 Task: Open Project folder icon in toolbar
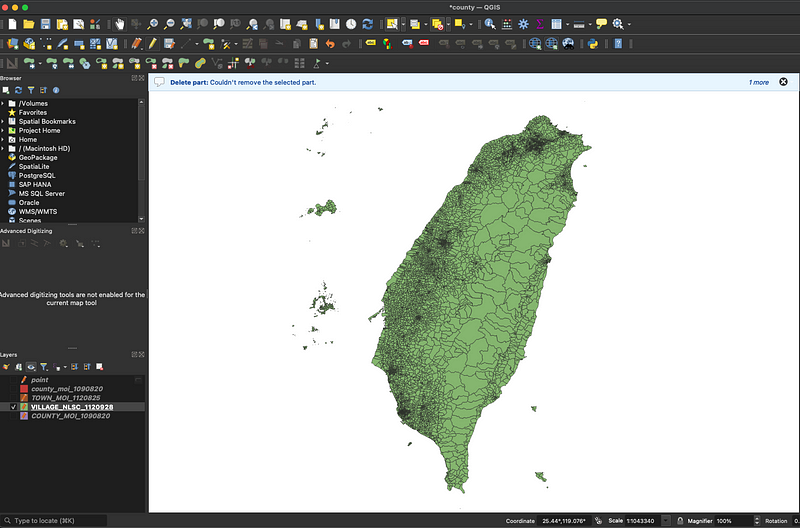tap(28, 23)
